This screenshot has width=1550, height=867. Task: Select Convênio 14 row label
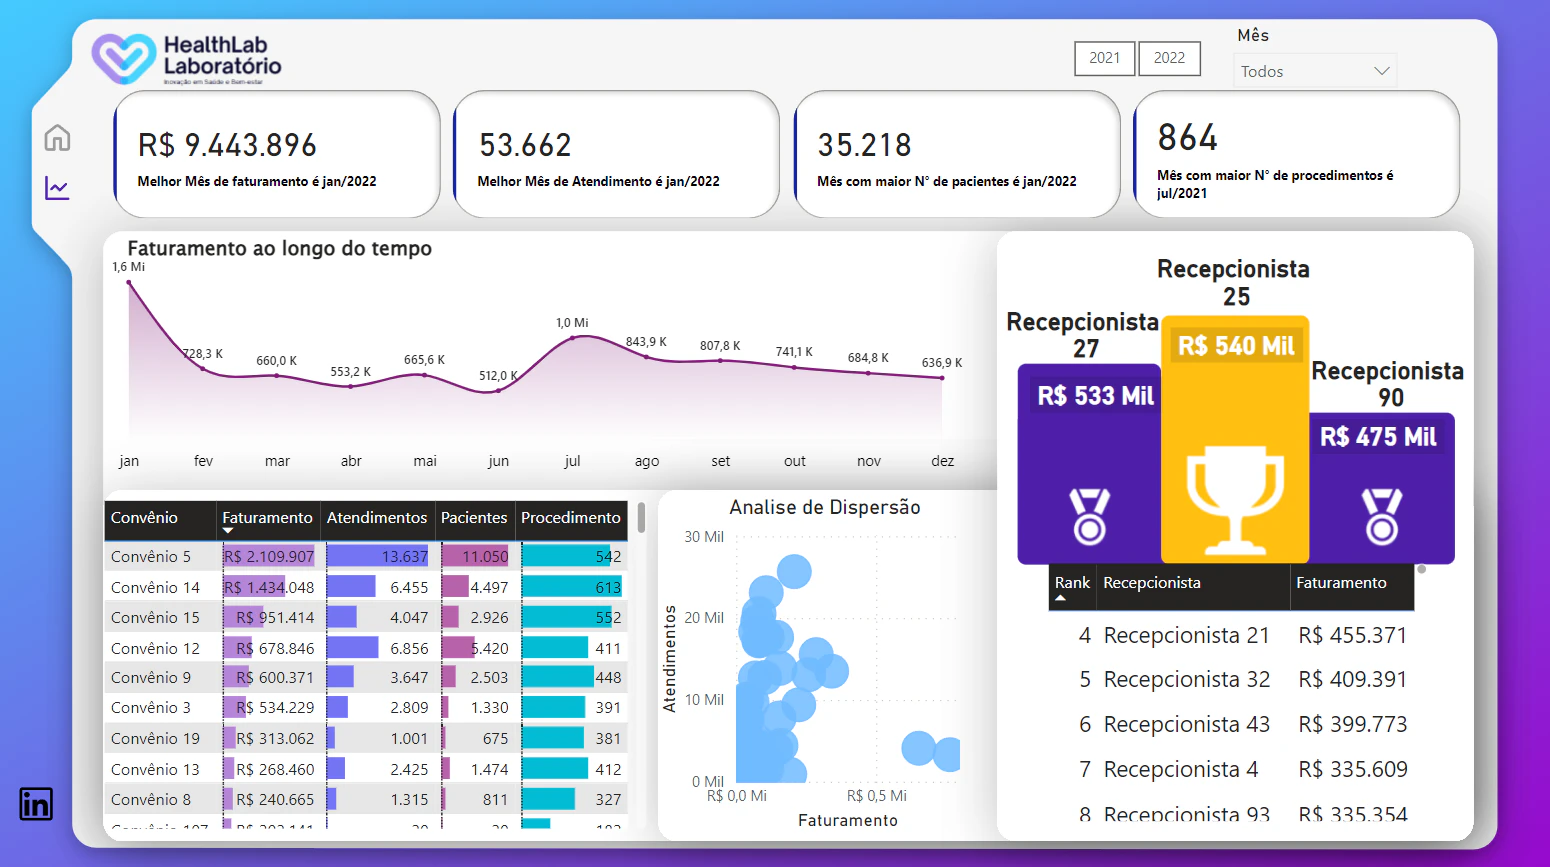pos(155,588)
